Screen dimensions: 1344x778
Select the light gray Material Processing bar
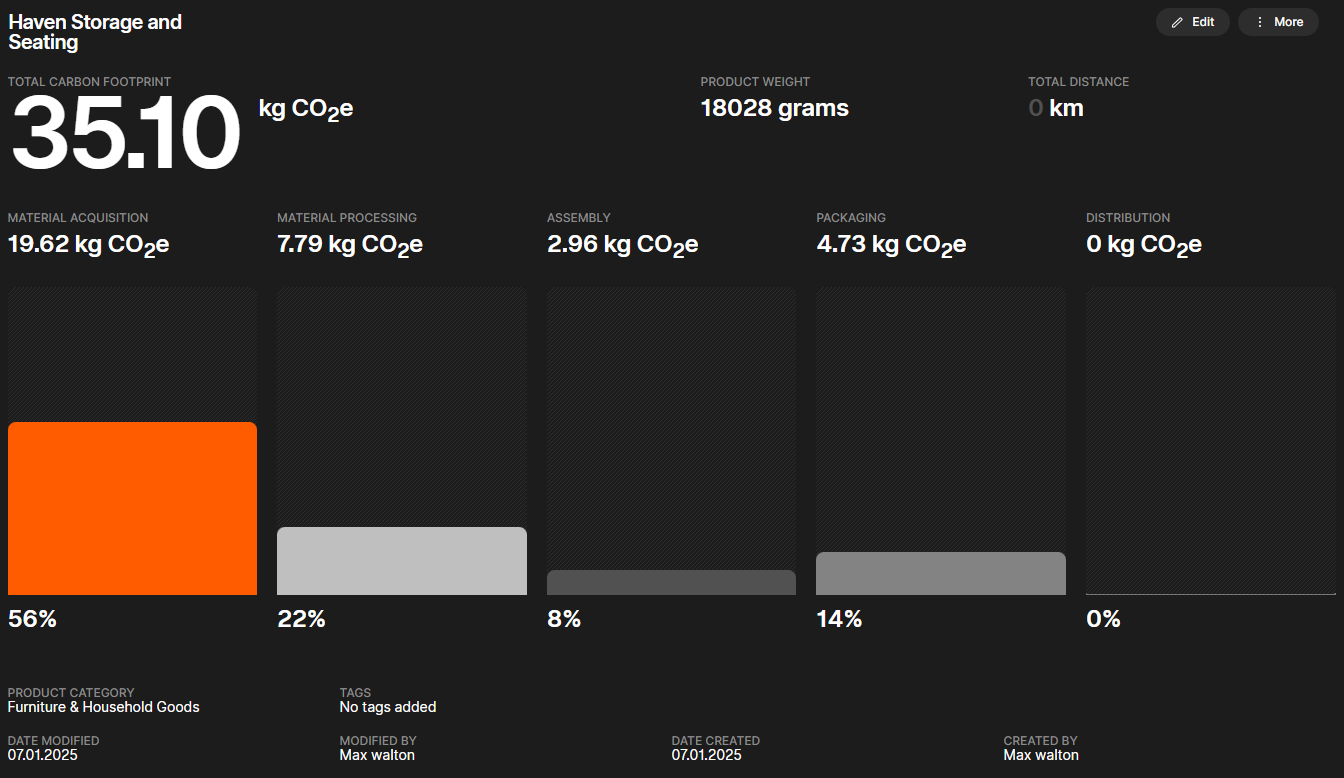point(402,561)
